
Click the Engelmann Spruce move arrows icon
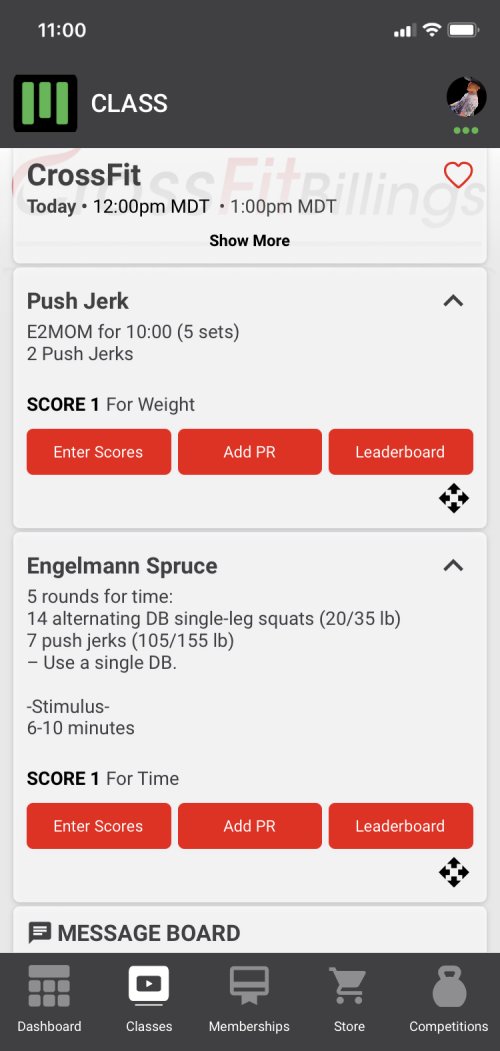click(x=454, y=872)
